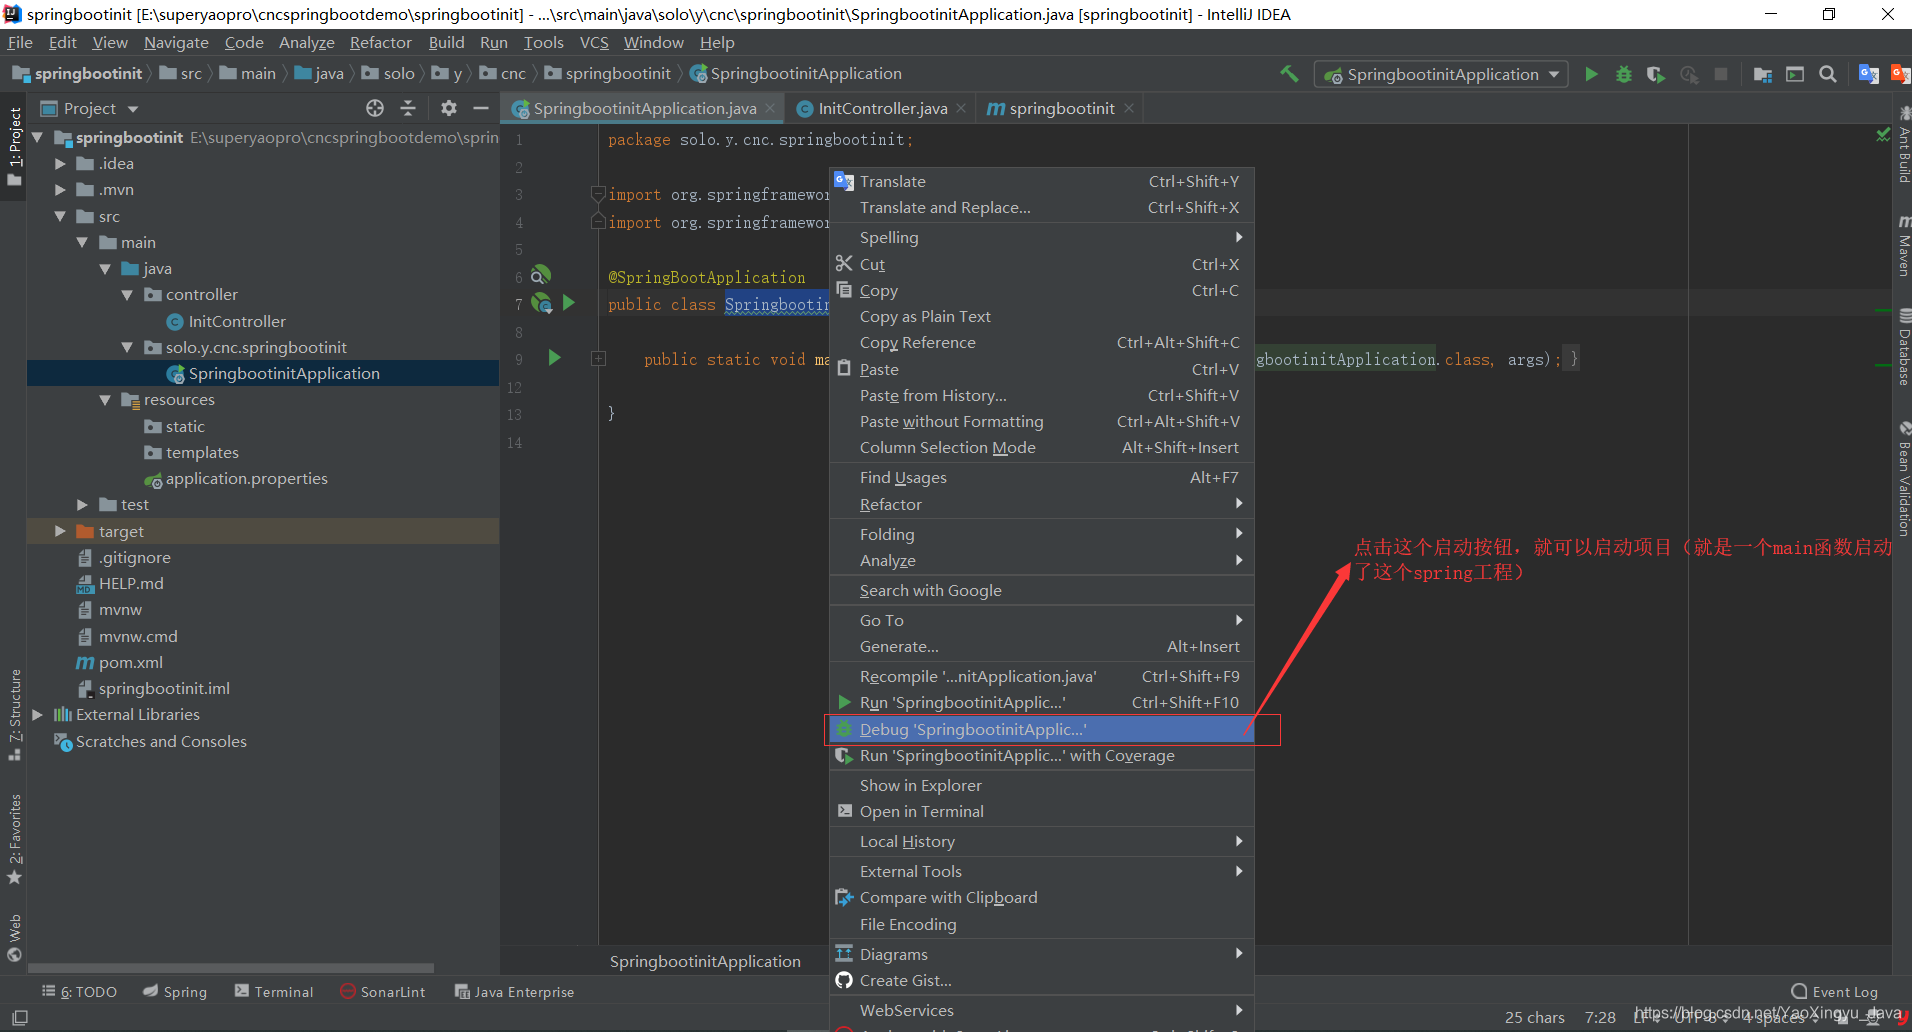Open the Spring tool window
The height and width of the screenshot is (1032, 1912).
click(174, 992)
